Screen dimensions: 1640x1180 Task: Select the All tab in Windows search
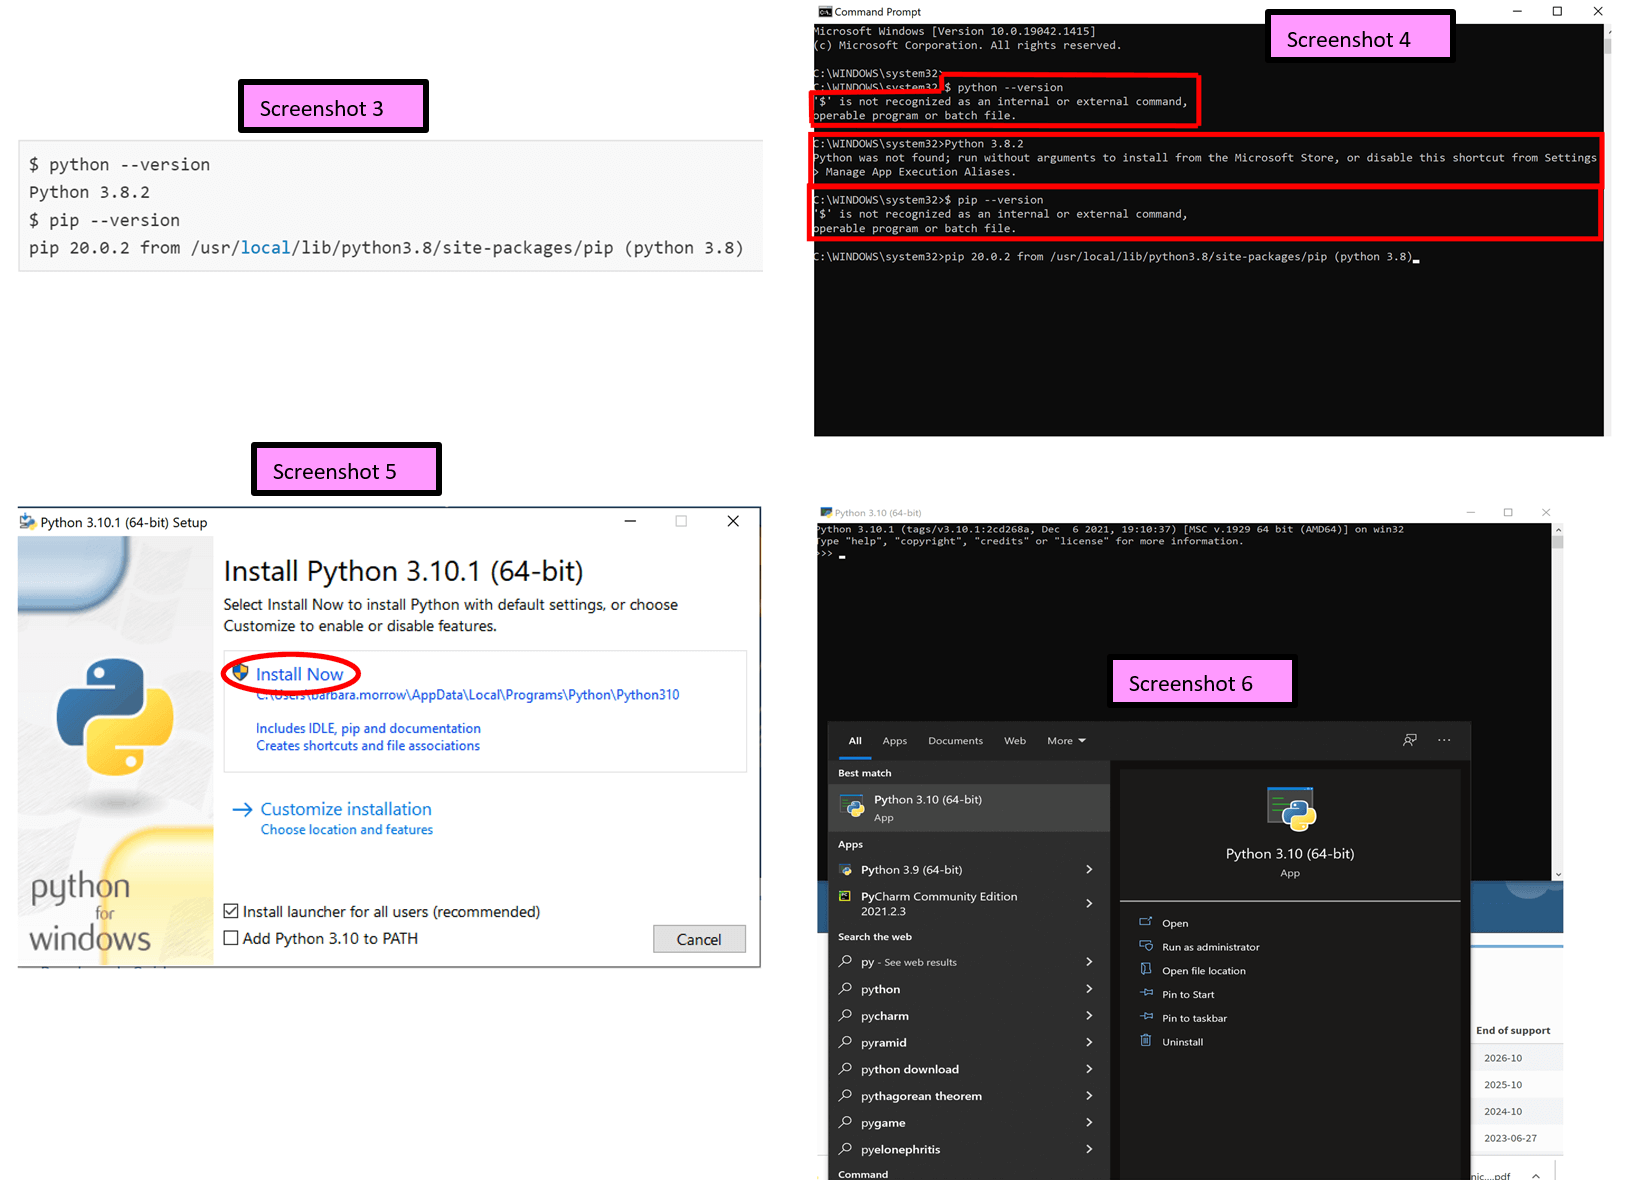tap(855, 741)
